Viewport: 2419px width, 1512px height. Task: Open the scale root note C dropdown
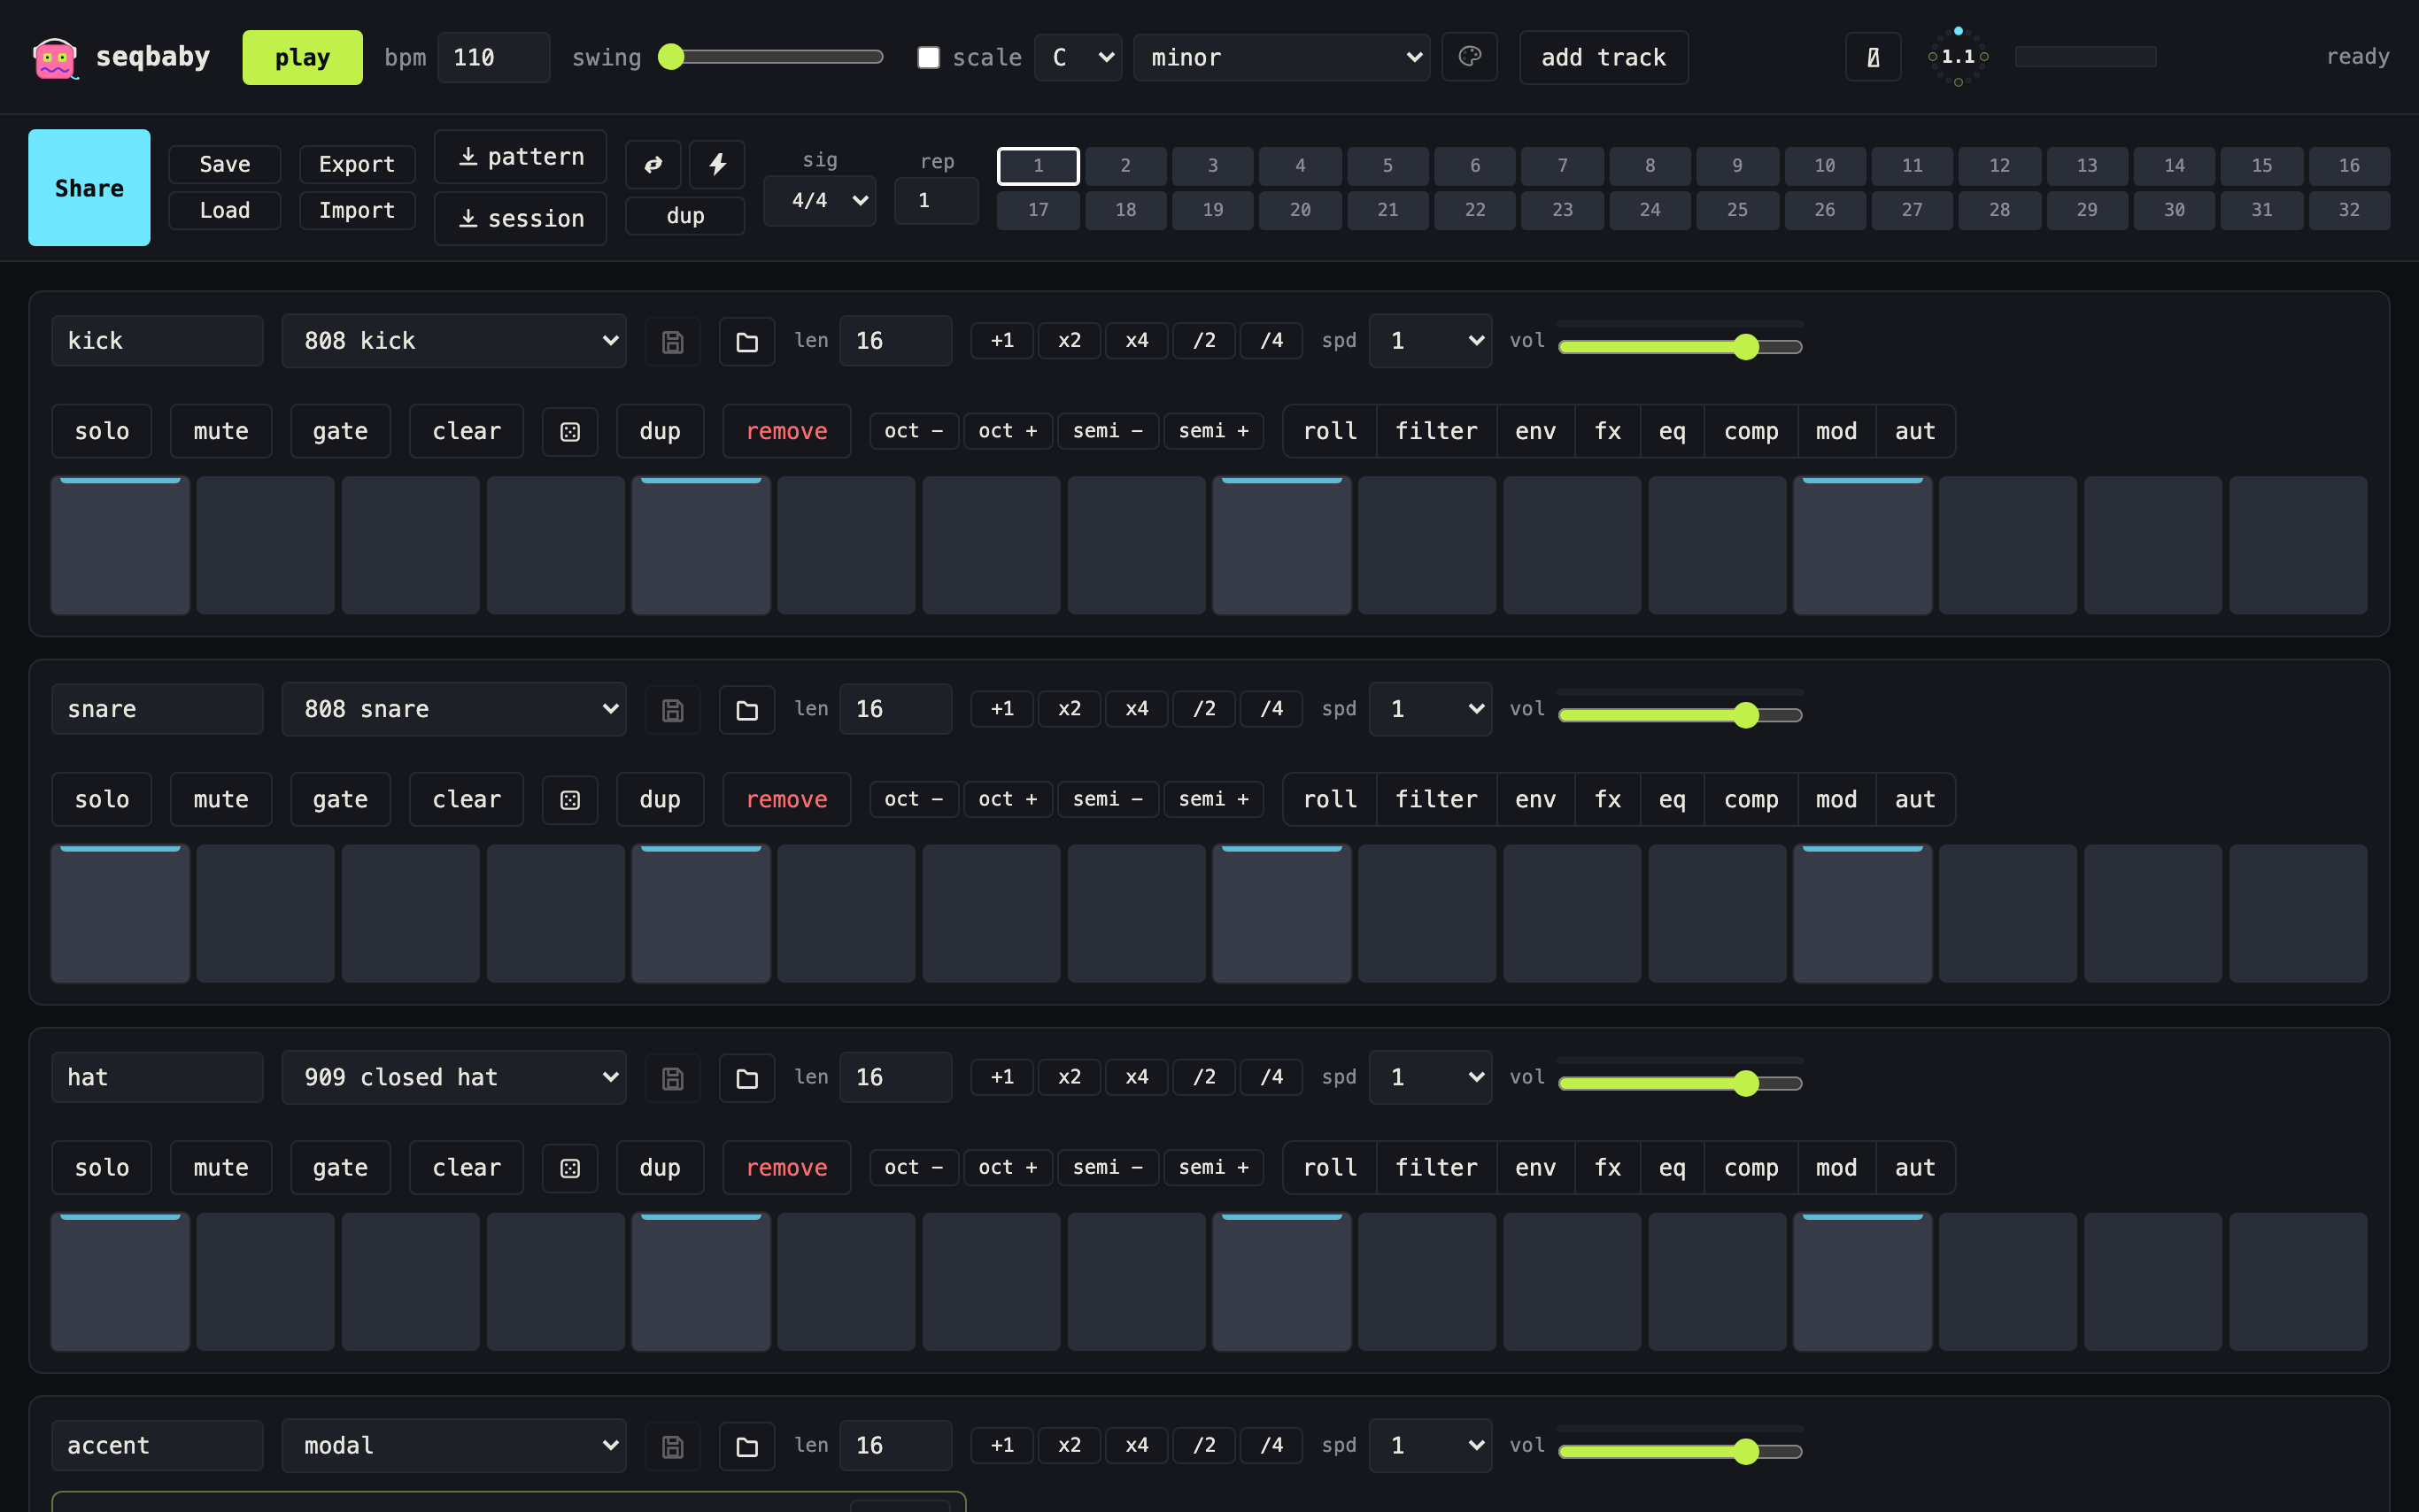1077,57
